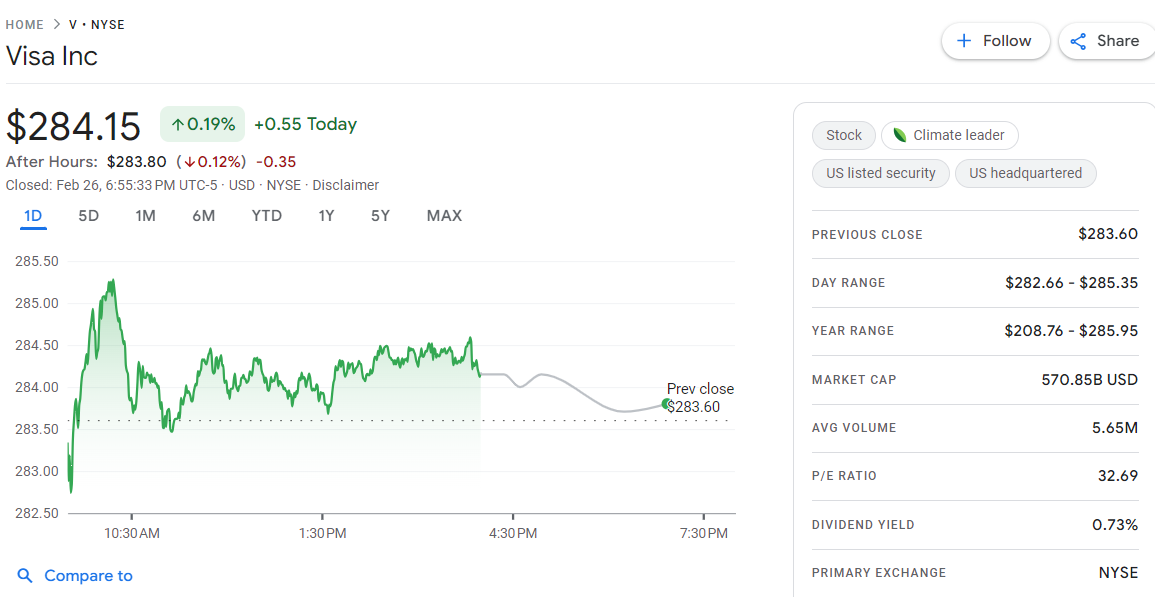Click the Stock tag chip

click(843, 136)
